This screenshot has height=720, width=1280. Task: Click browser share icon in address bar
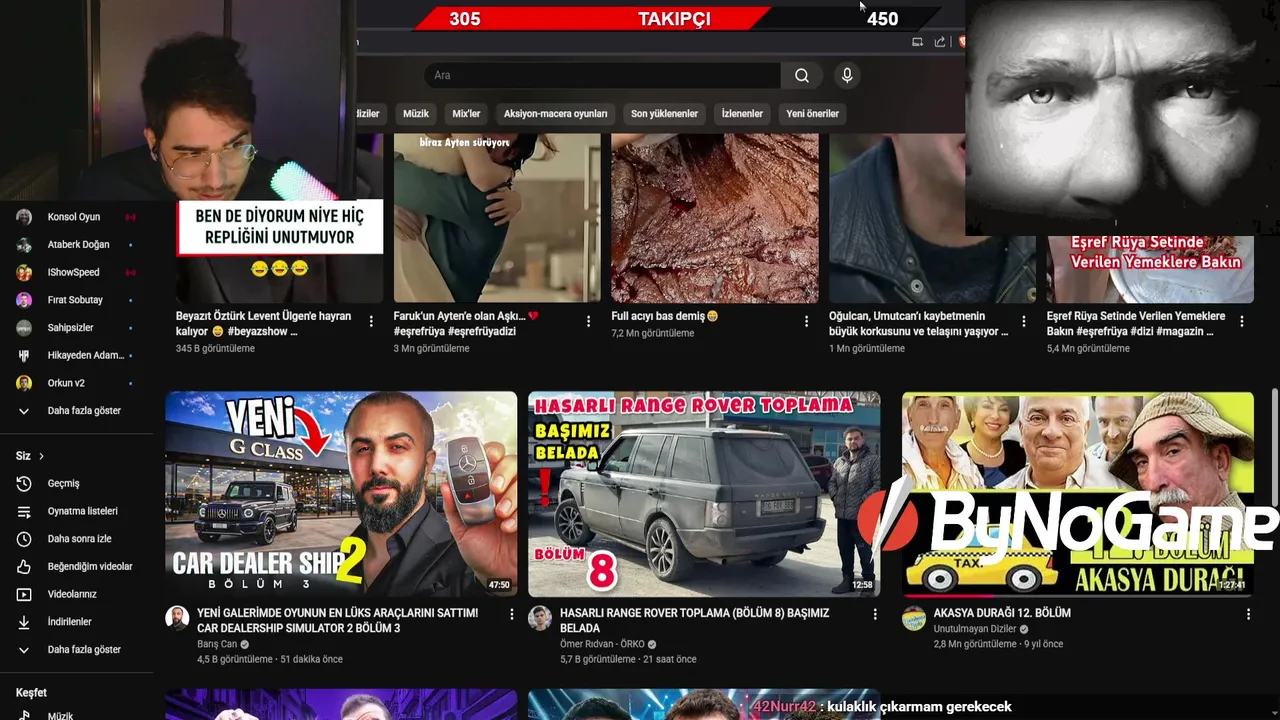pyautogui.click(x=940, y=42)
